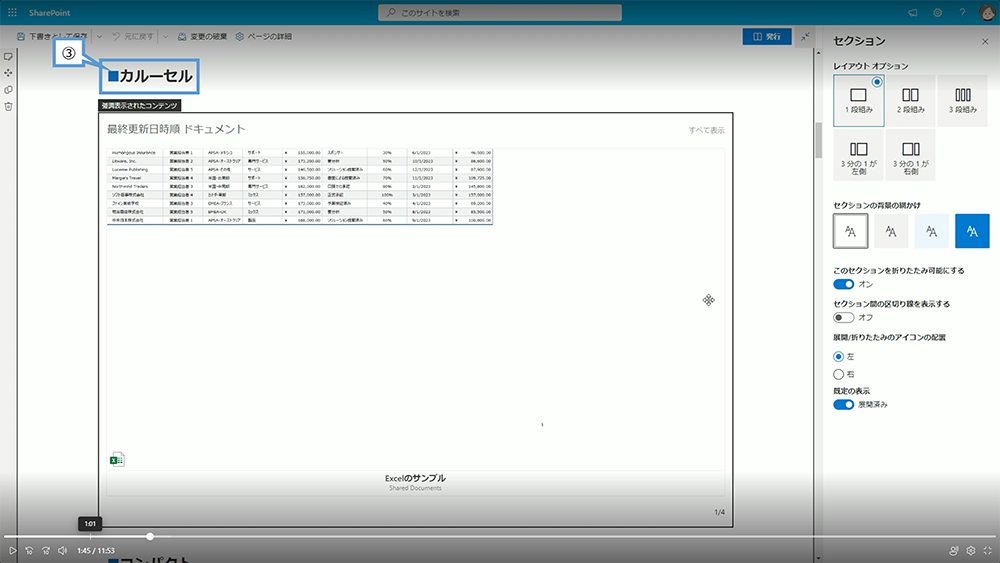Screen dimensions: 1000x563
Task: Discard changes with 変更の破棄
Action: click(x=202, y=36)
